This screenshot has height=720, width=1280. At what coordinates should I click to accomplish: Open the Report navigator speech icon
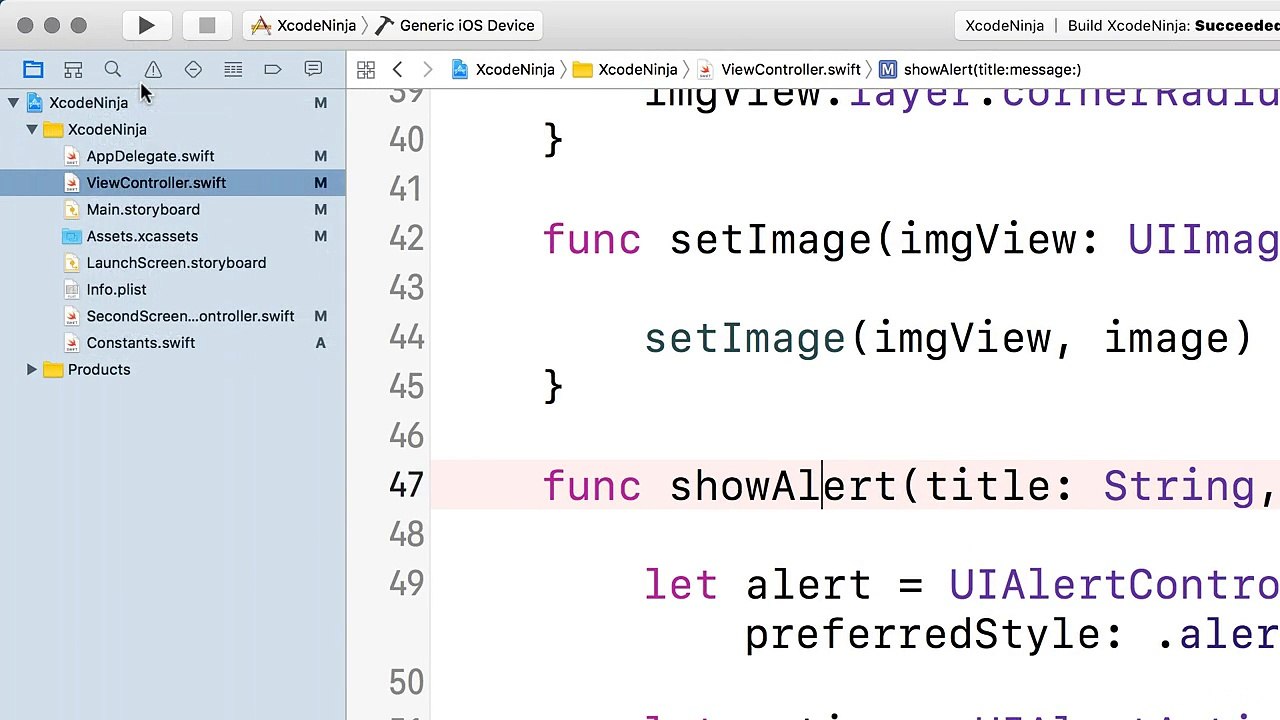(x=313, y=69)
